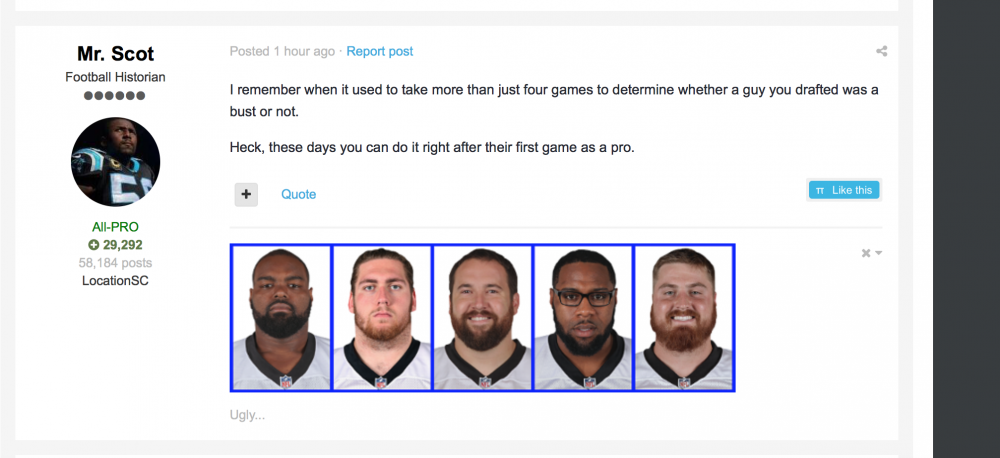Click the rank dots under Football Historian
Image resolution: width=1000 pixels, height=458 pixels.
[115, 96]
